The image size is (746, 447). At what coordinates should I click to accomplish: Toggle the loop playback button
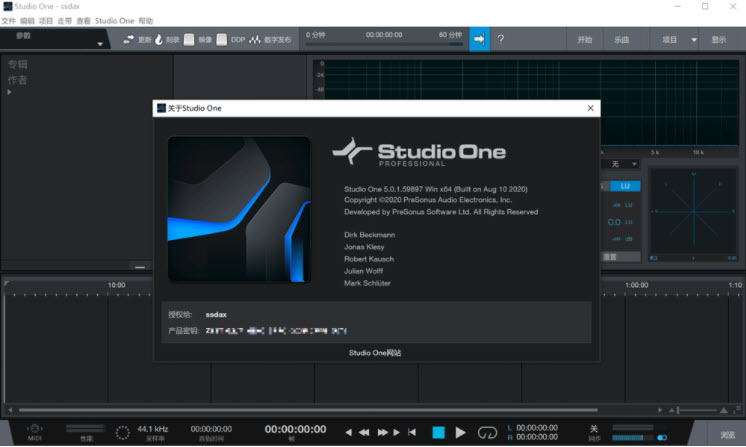click(488, 432)
